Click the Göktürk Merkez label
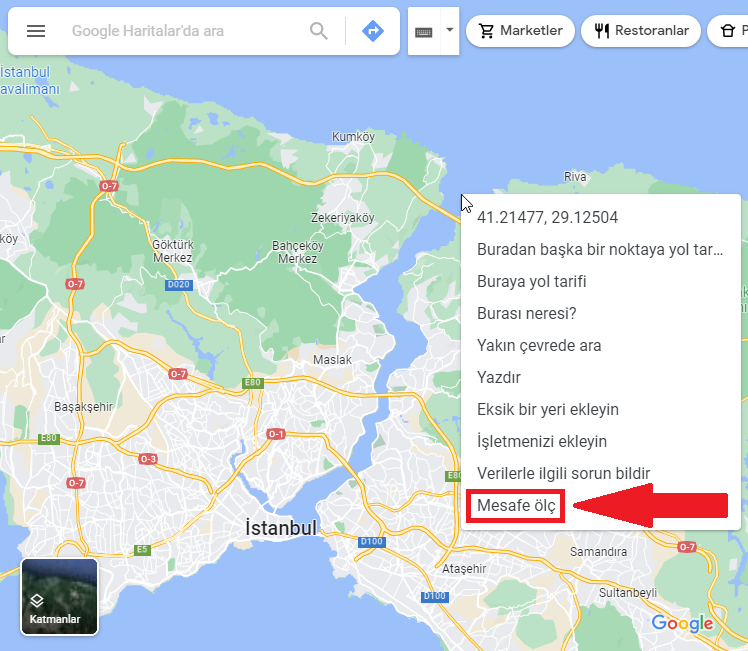The width and height of the screenshot is (748, 651). point(173,251)
